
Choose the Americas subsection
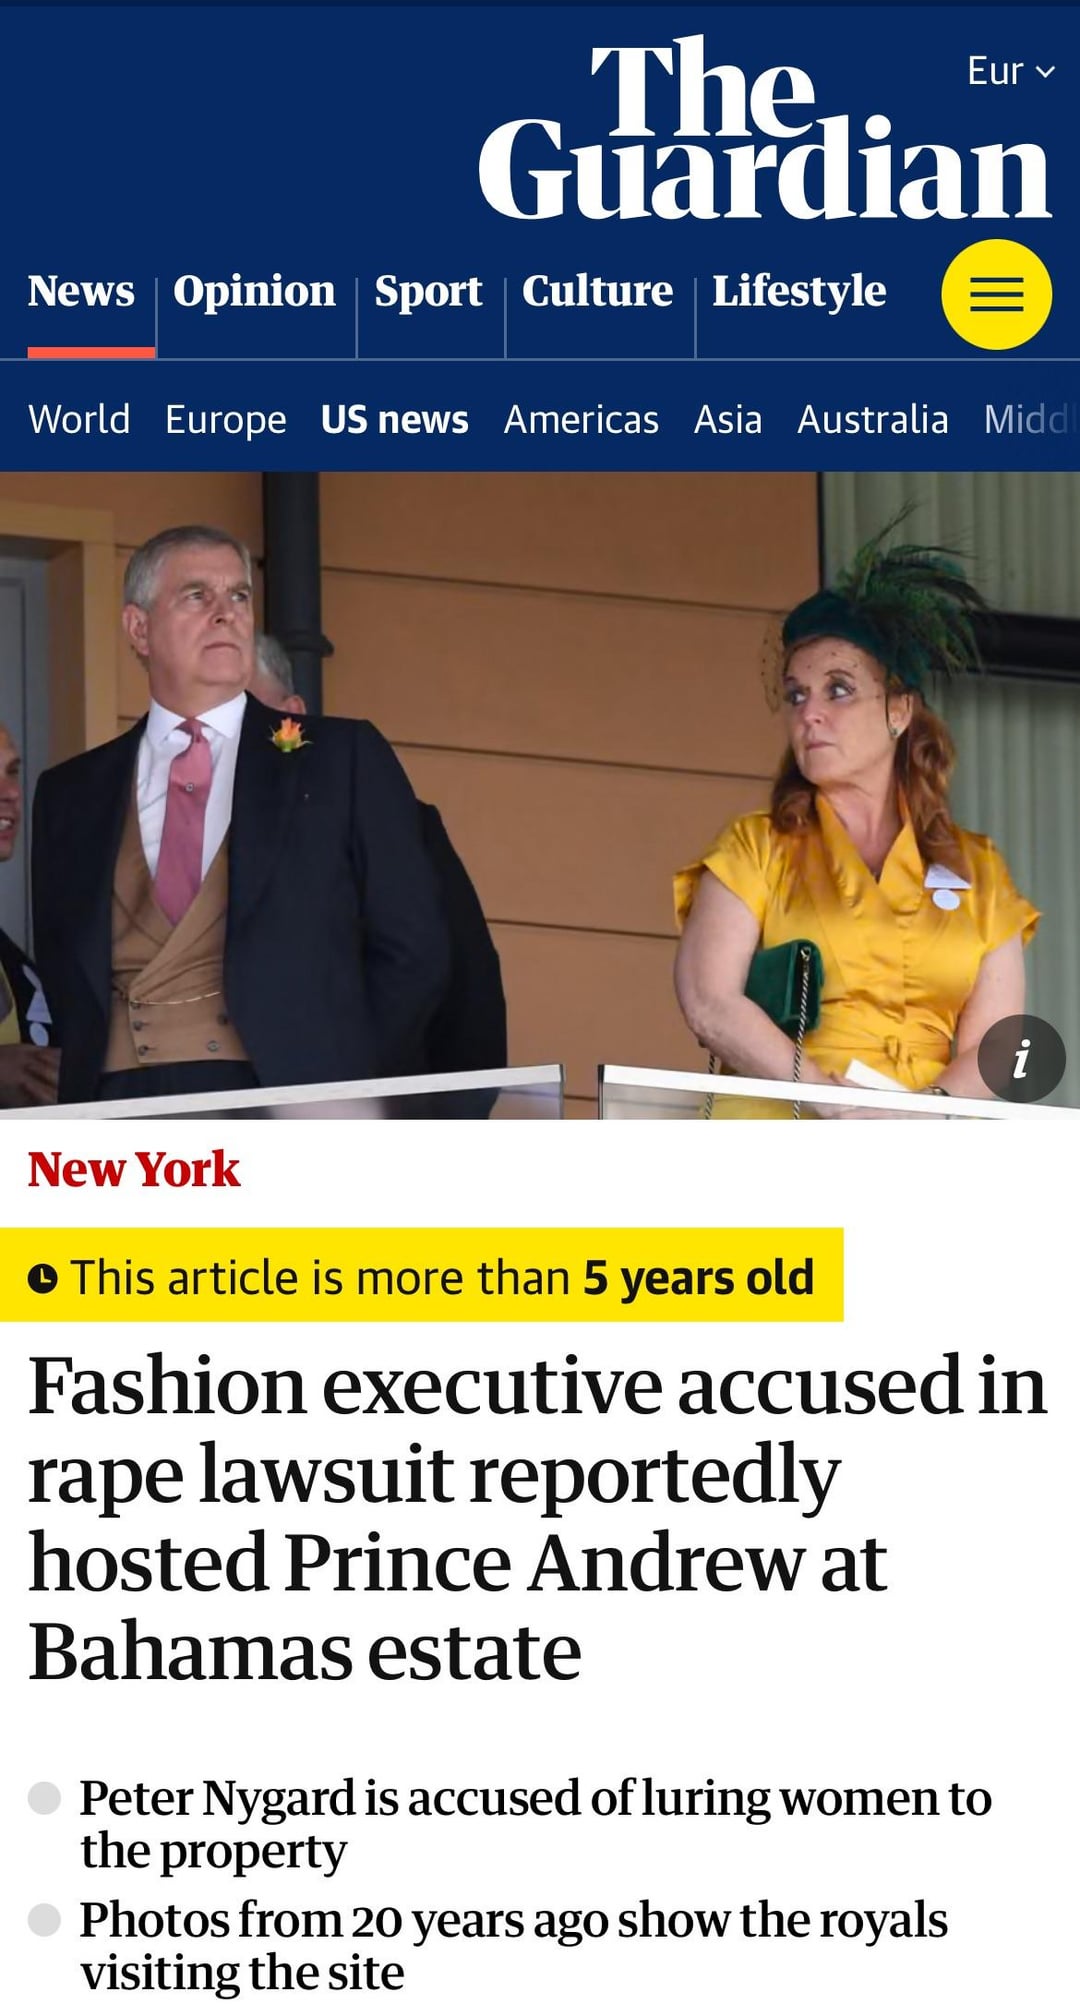pyautogui.click(x=581, y=419)
